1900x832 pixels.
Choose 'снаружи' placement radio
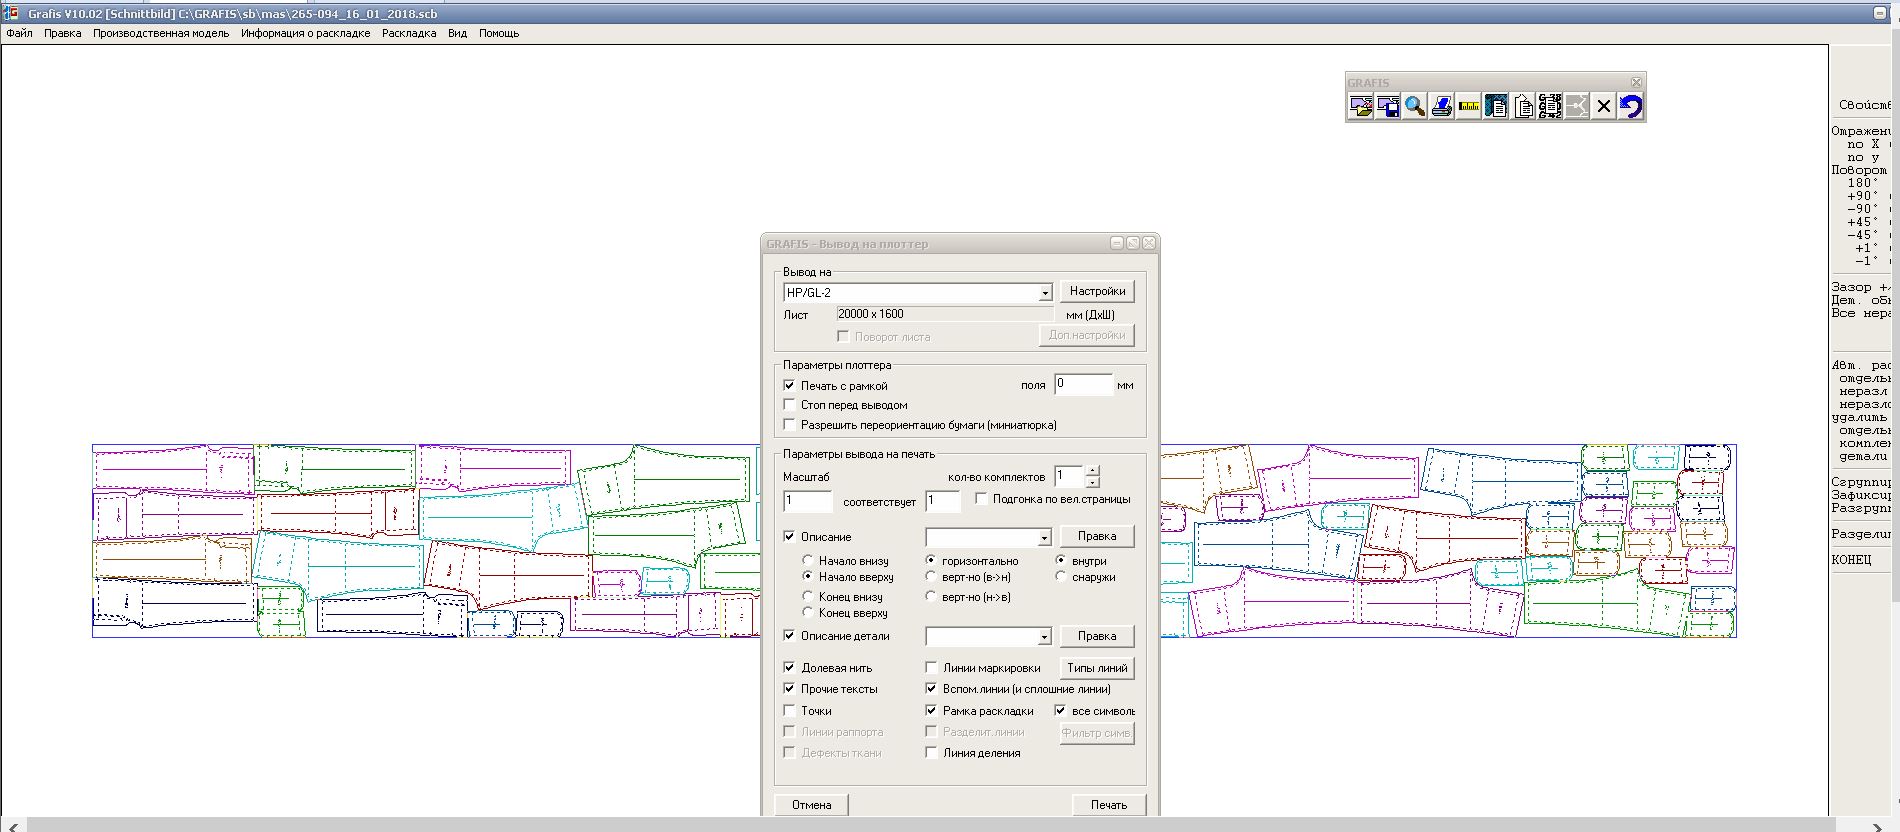(1061, 577)
